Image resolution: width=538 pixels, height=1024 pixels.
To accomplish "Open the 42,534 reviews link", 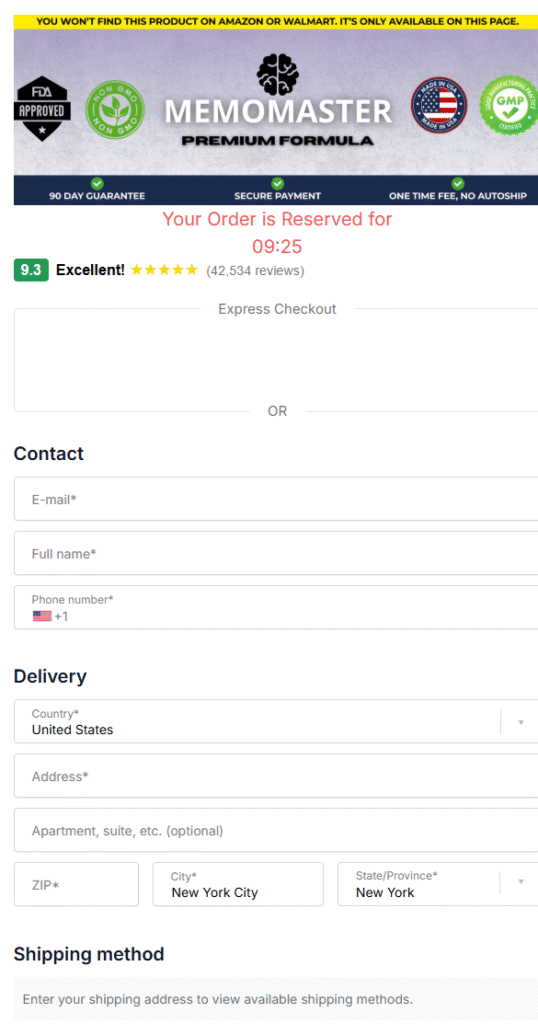I will 255,270.
